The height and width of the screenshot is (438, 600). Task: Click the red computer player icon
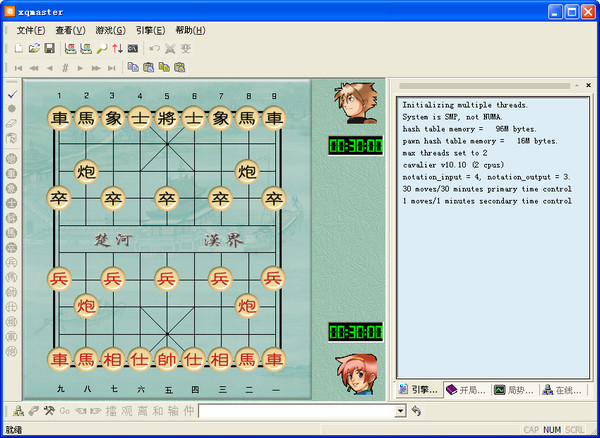pyautogui.click(x=70, y=48)
